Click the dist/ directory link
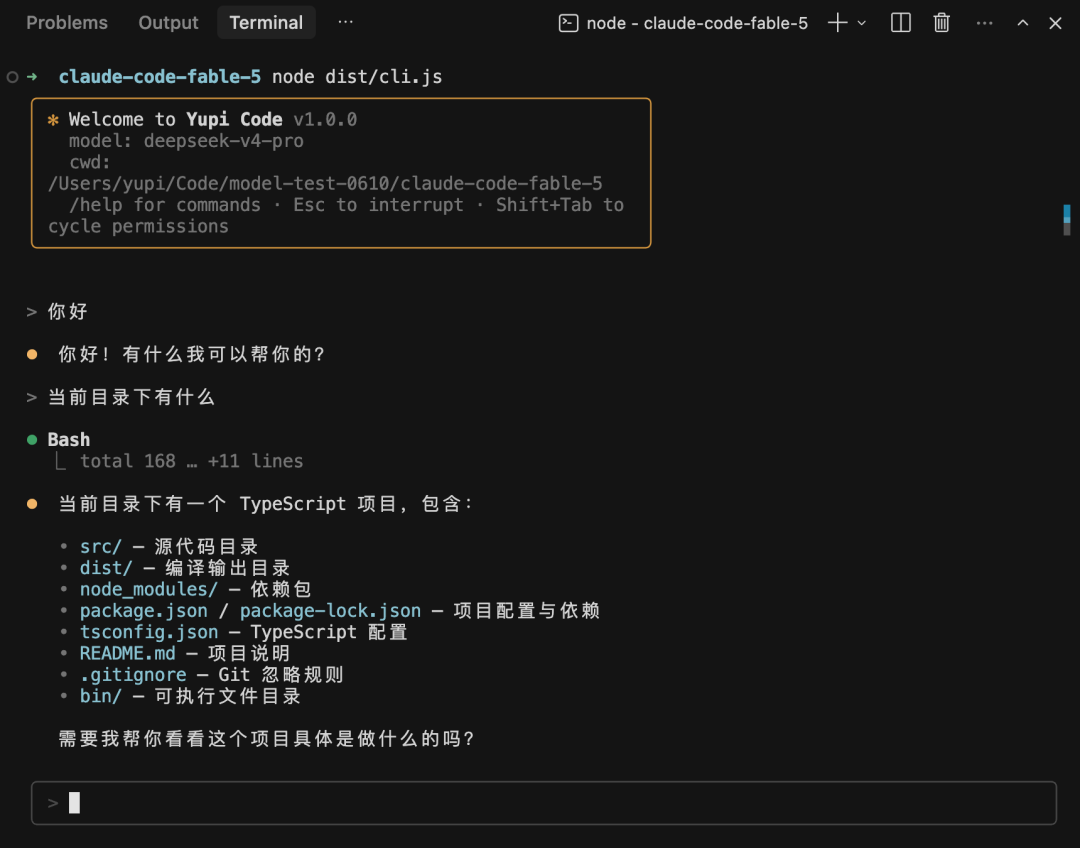1080x848 pixels. (x=106, y=568)
